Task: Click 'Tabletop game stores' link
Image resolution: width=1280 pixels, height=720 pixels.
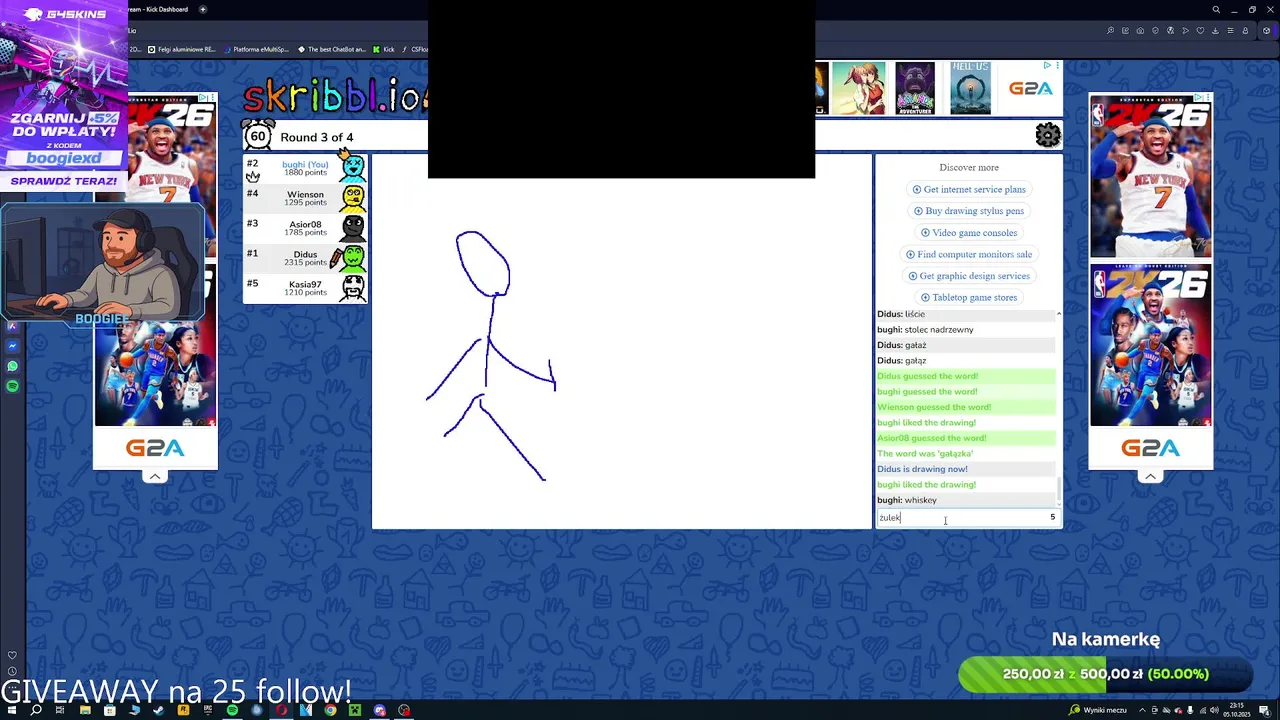Action: click(x=969, y=297)
